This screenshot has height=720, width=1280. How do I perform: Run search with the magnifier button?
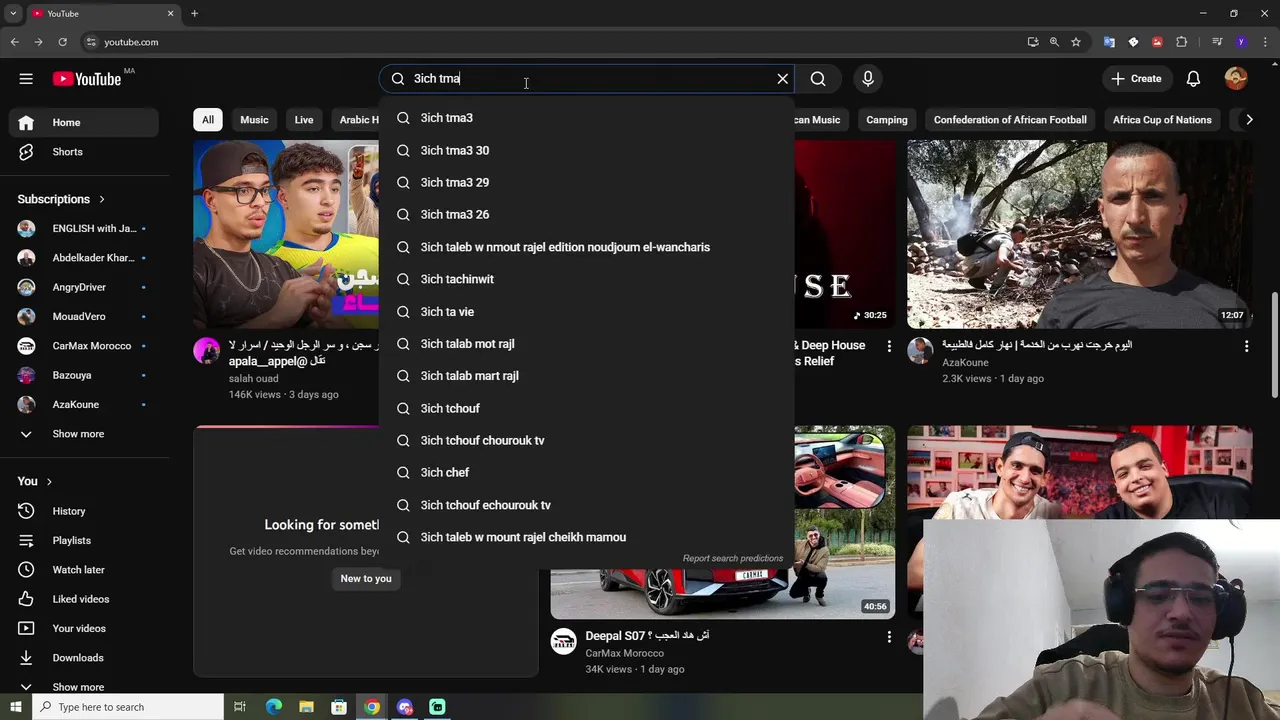coord(818,79)
